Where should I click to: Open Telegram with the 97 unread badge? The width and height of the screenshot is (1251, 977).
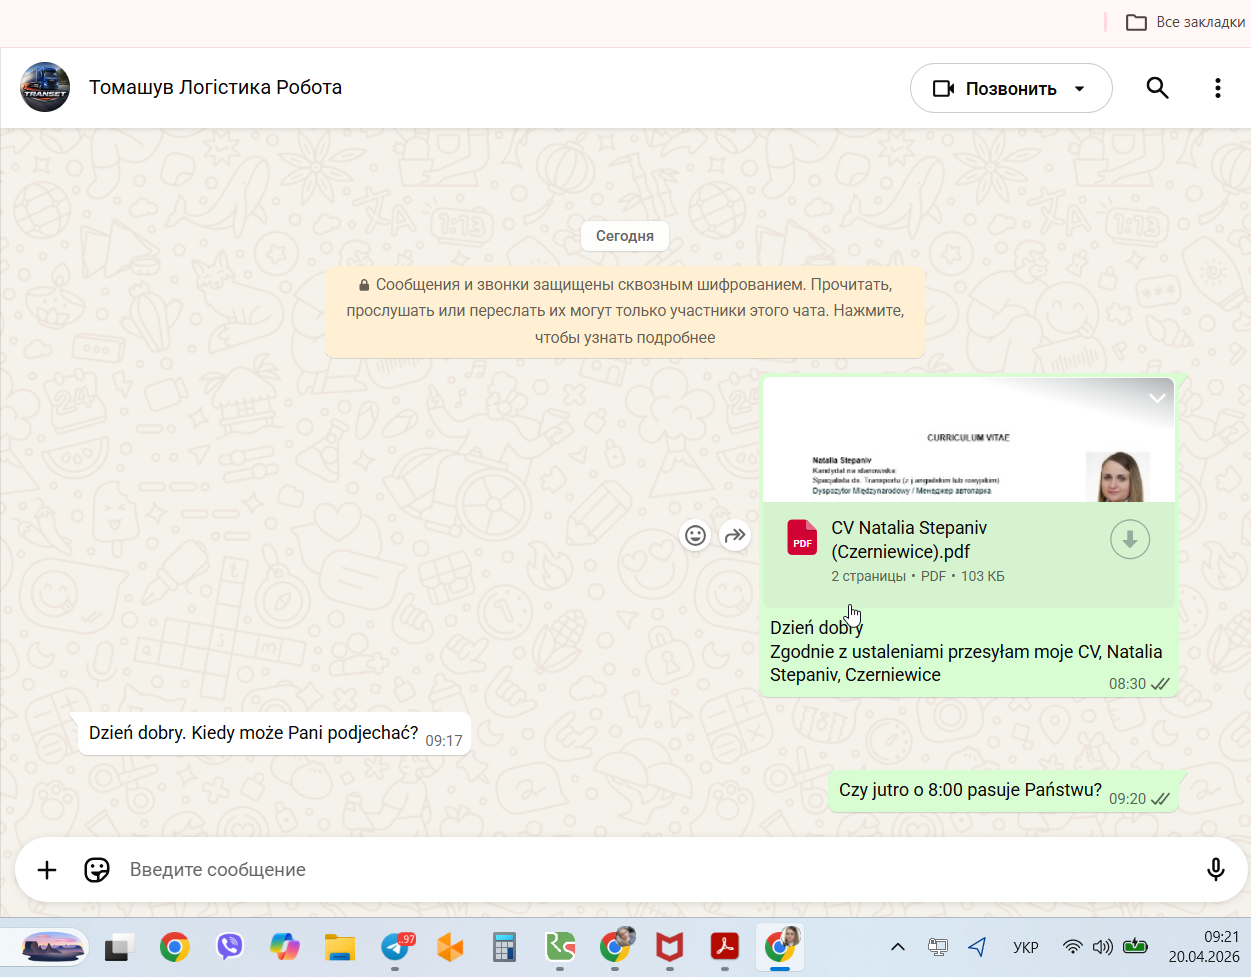coord(396,947)
